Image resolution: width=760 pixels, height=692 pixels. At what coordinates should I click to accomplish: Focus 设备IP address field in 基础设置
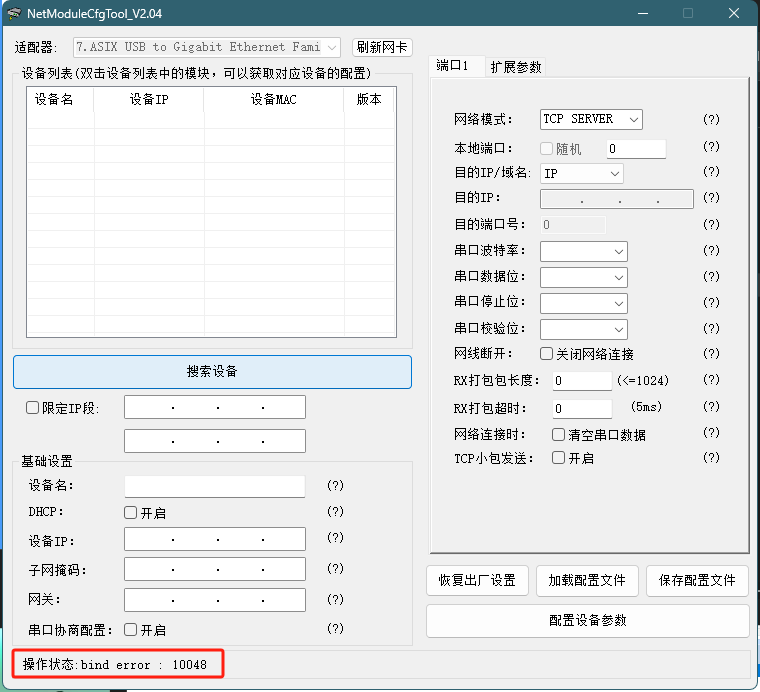pyautogui.click(x=215, y=539)
